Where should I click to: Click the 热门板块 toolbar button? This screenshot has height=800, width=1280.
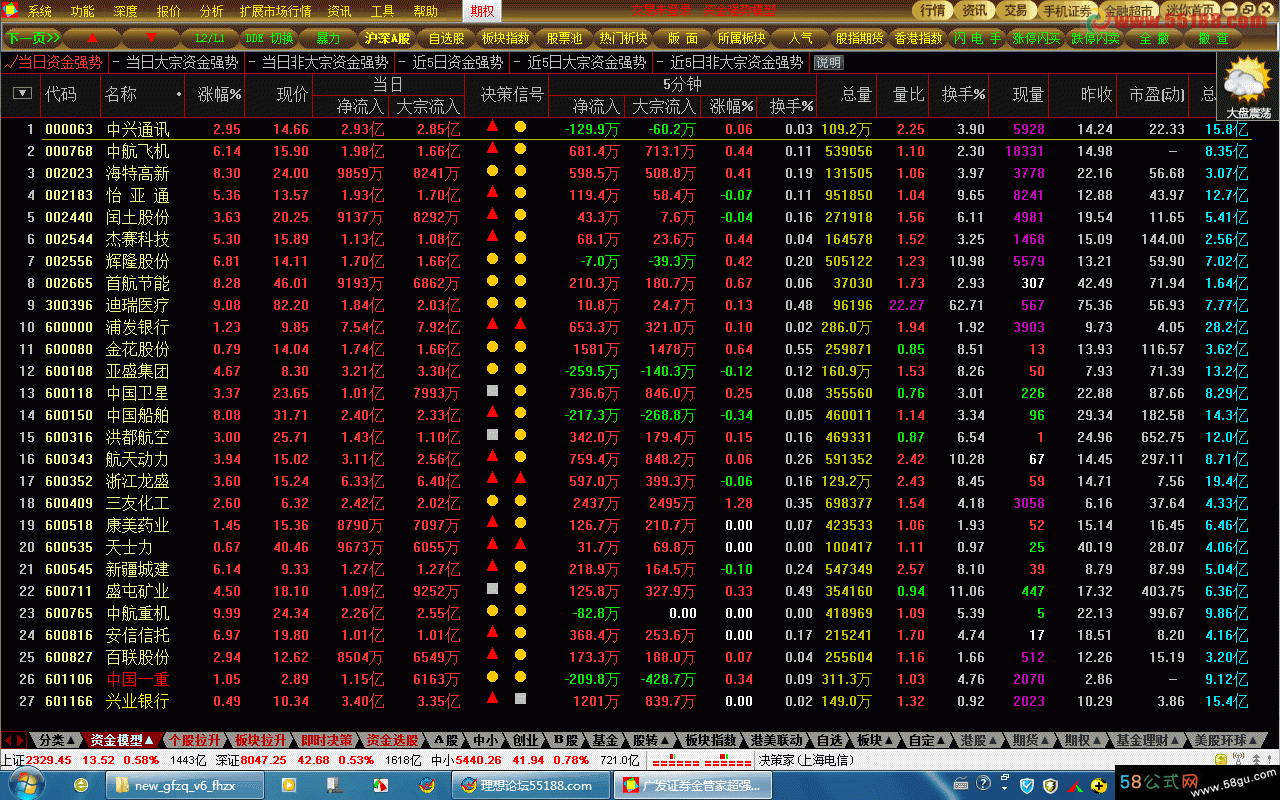point(623,38)
